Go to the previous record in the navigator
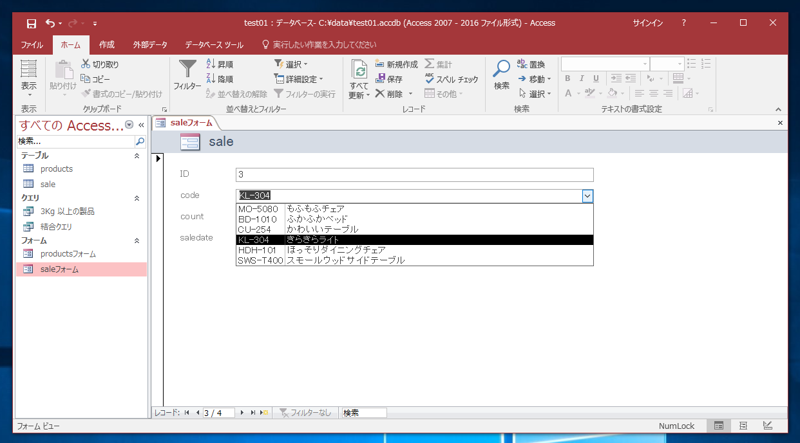Viewport: 800px width, 443px height. click(x=197, y=412)
